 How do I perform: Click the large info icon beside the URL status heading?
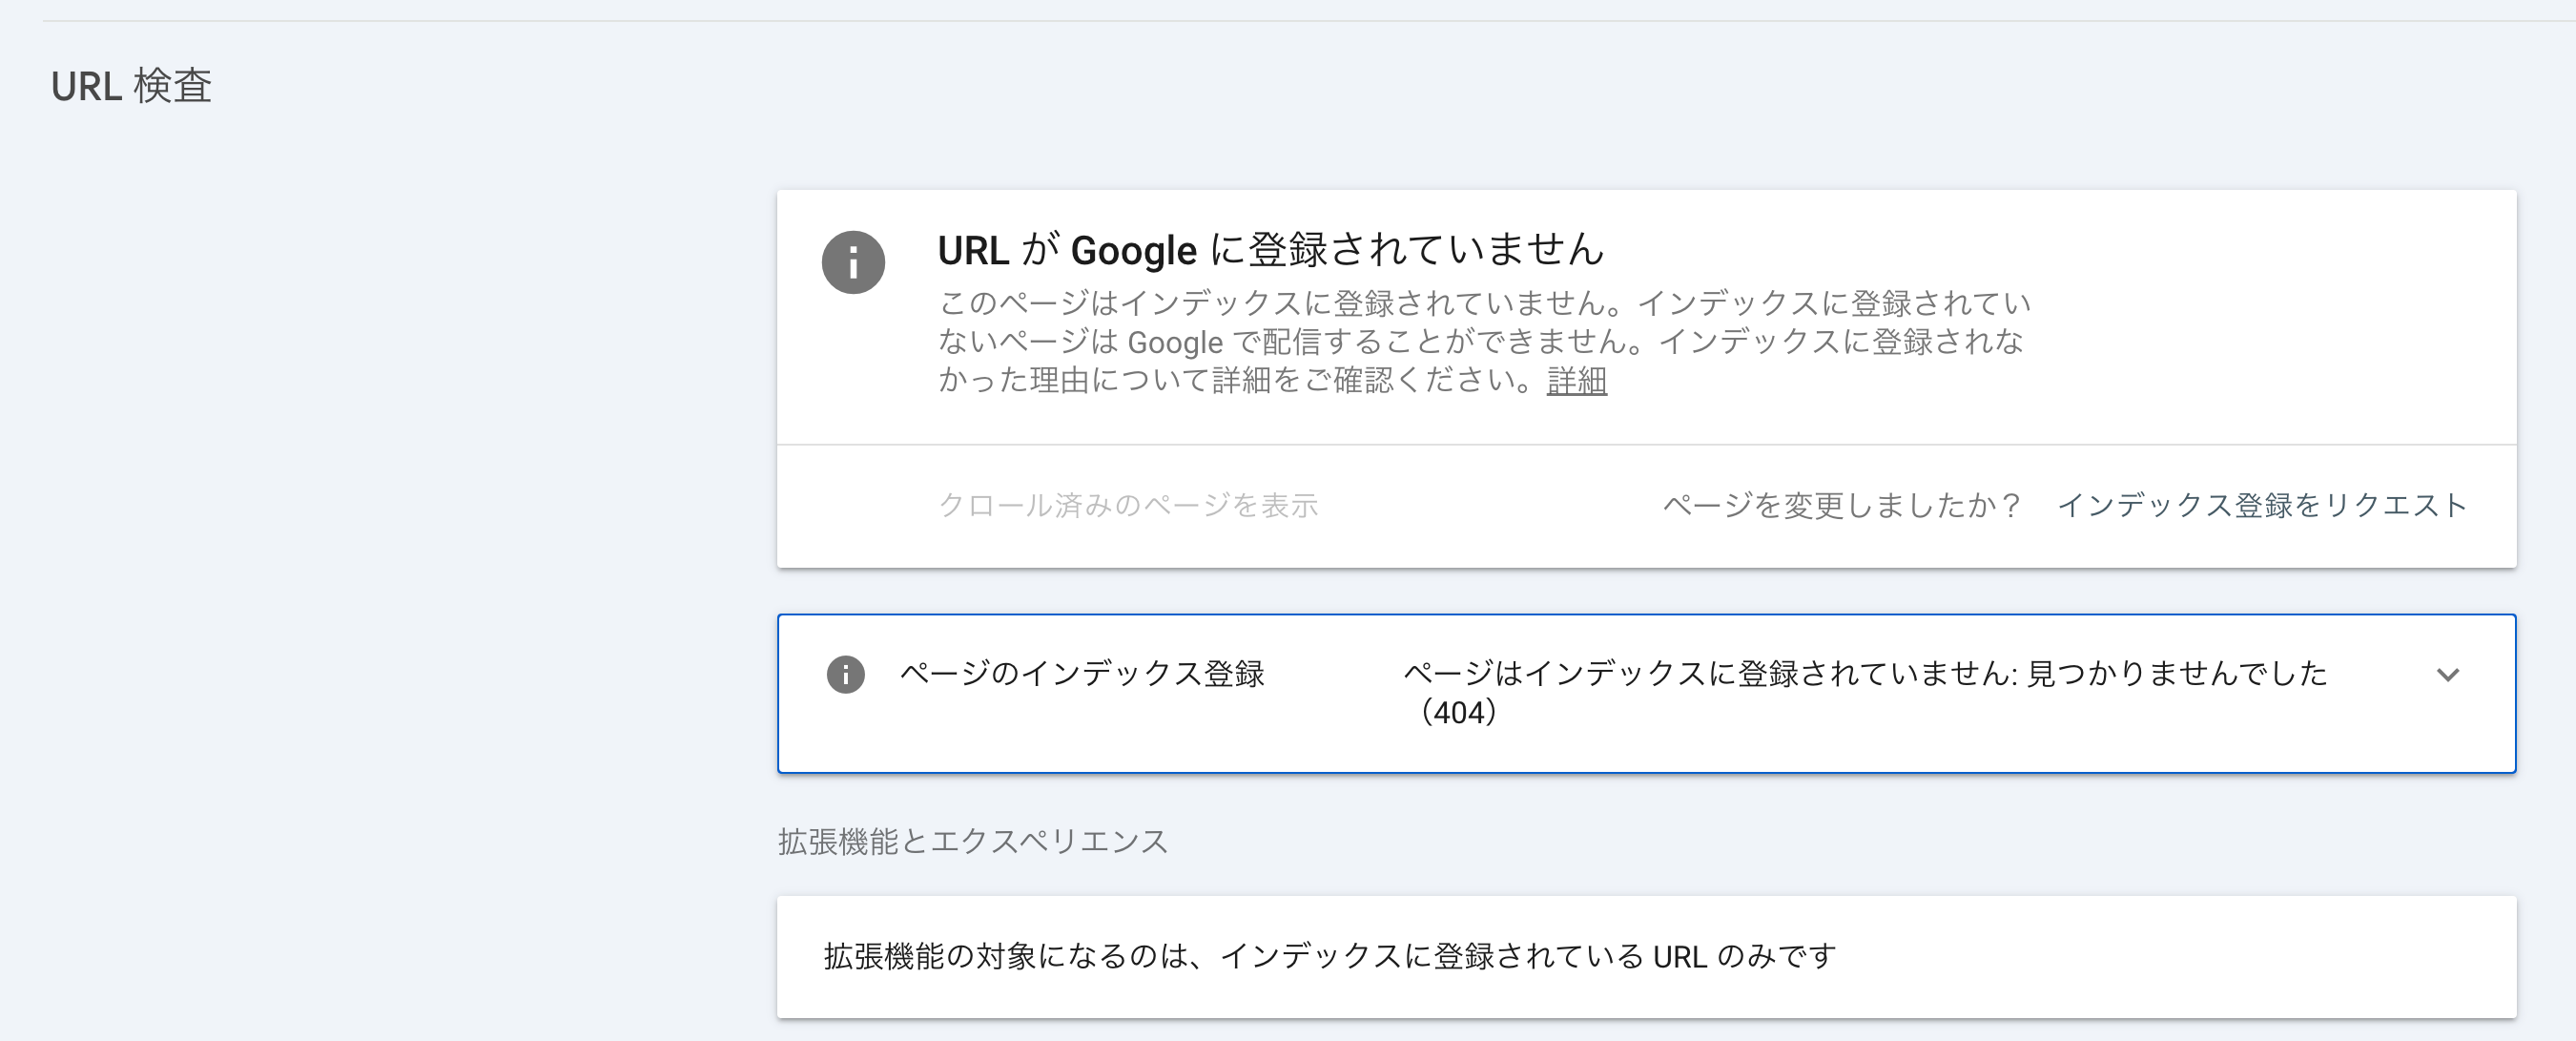point(853,263)
